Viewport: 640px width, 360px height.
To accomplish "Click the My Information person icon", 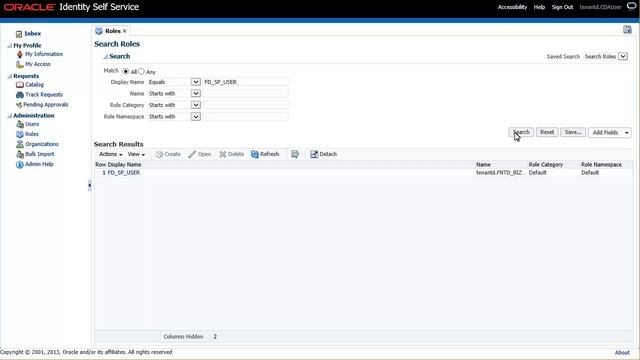I will coord(19,54).
